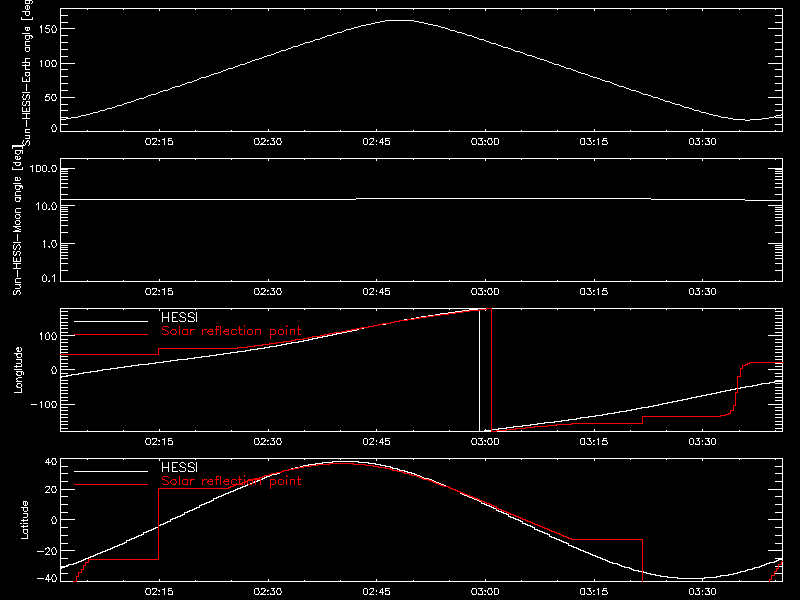
Task: Click 40 tick on Latitude axis
Action: coord(51,462)
